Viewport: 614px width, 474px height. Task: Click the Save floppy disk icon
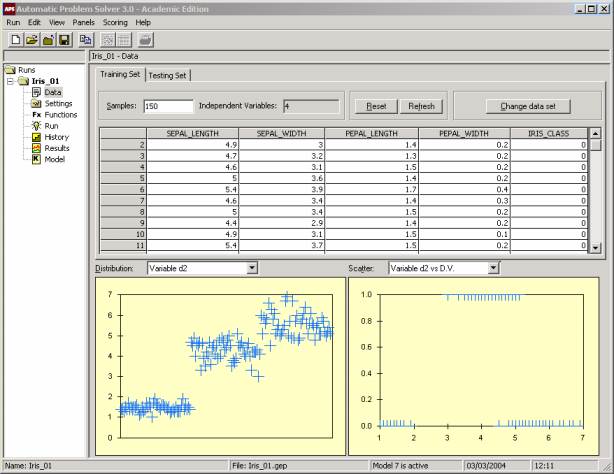pos(63,40)
